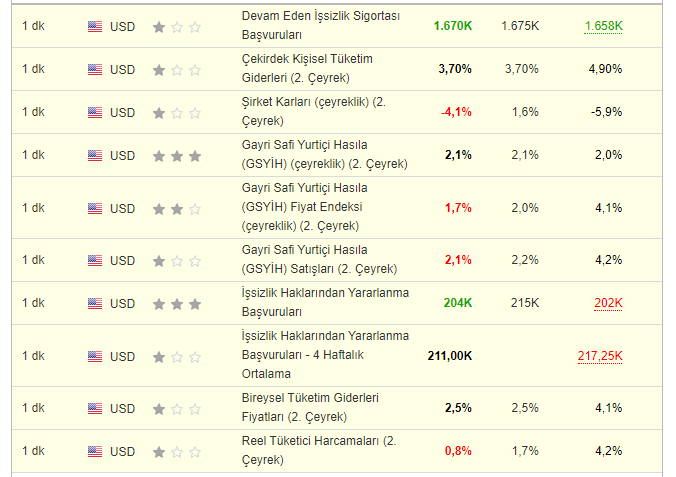Image resolution: width=676 pixels, height=477 pixels.
Task: Click revised previous value 217,25K
Action: click(x=600, y=356)
